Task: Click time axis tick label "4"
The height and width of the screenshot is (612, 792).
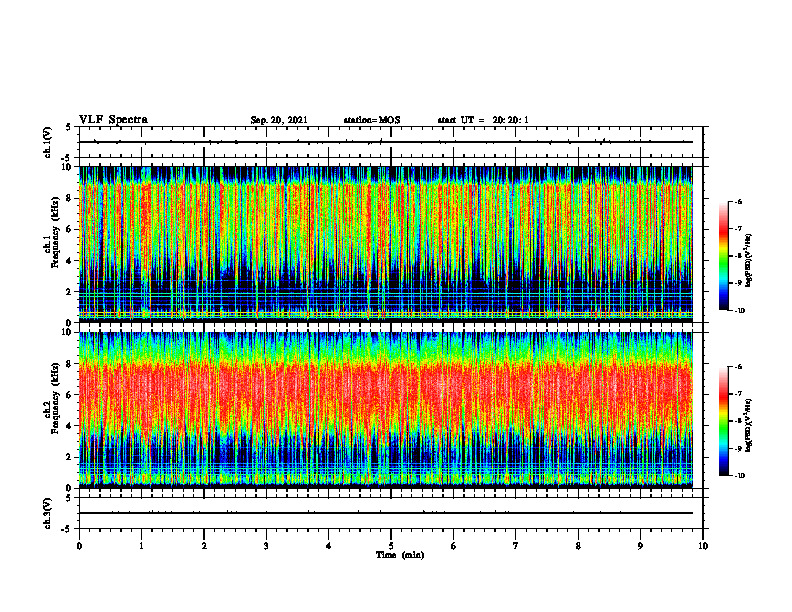Action: click(x=329, y=546)
